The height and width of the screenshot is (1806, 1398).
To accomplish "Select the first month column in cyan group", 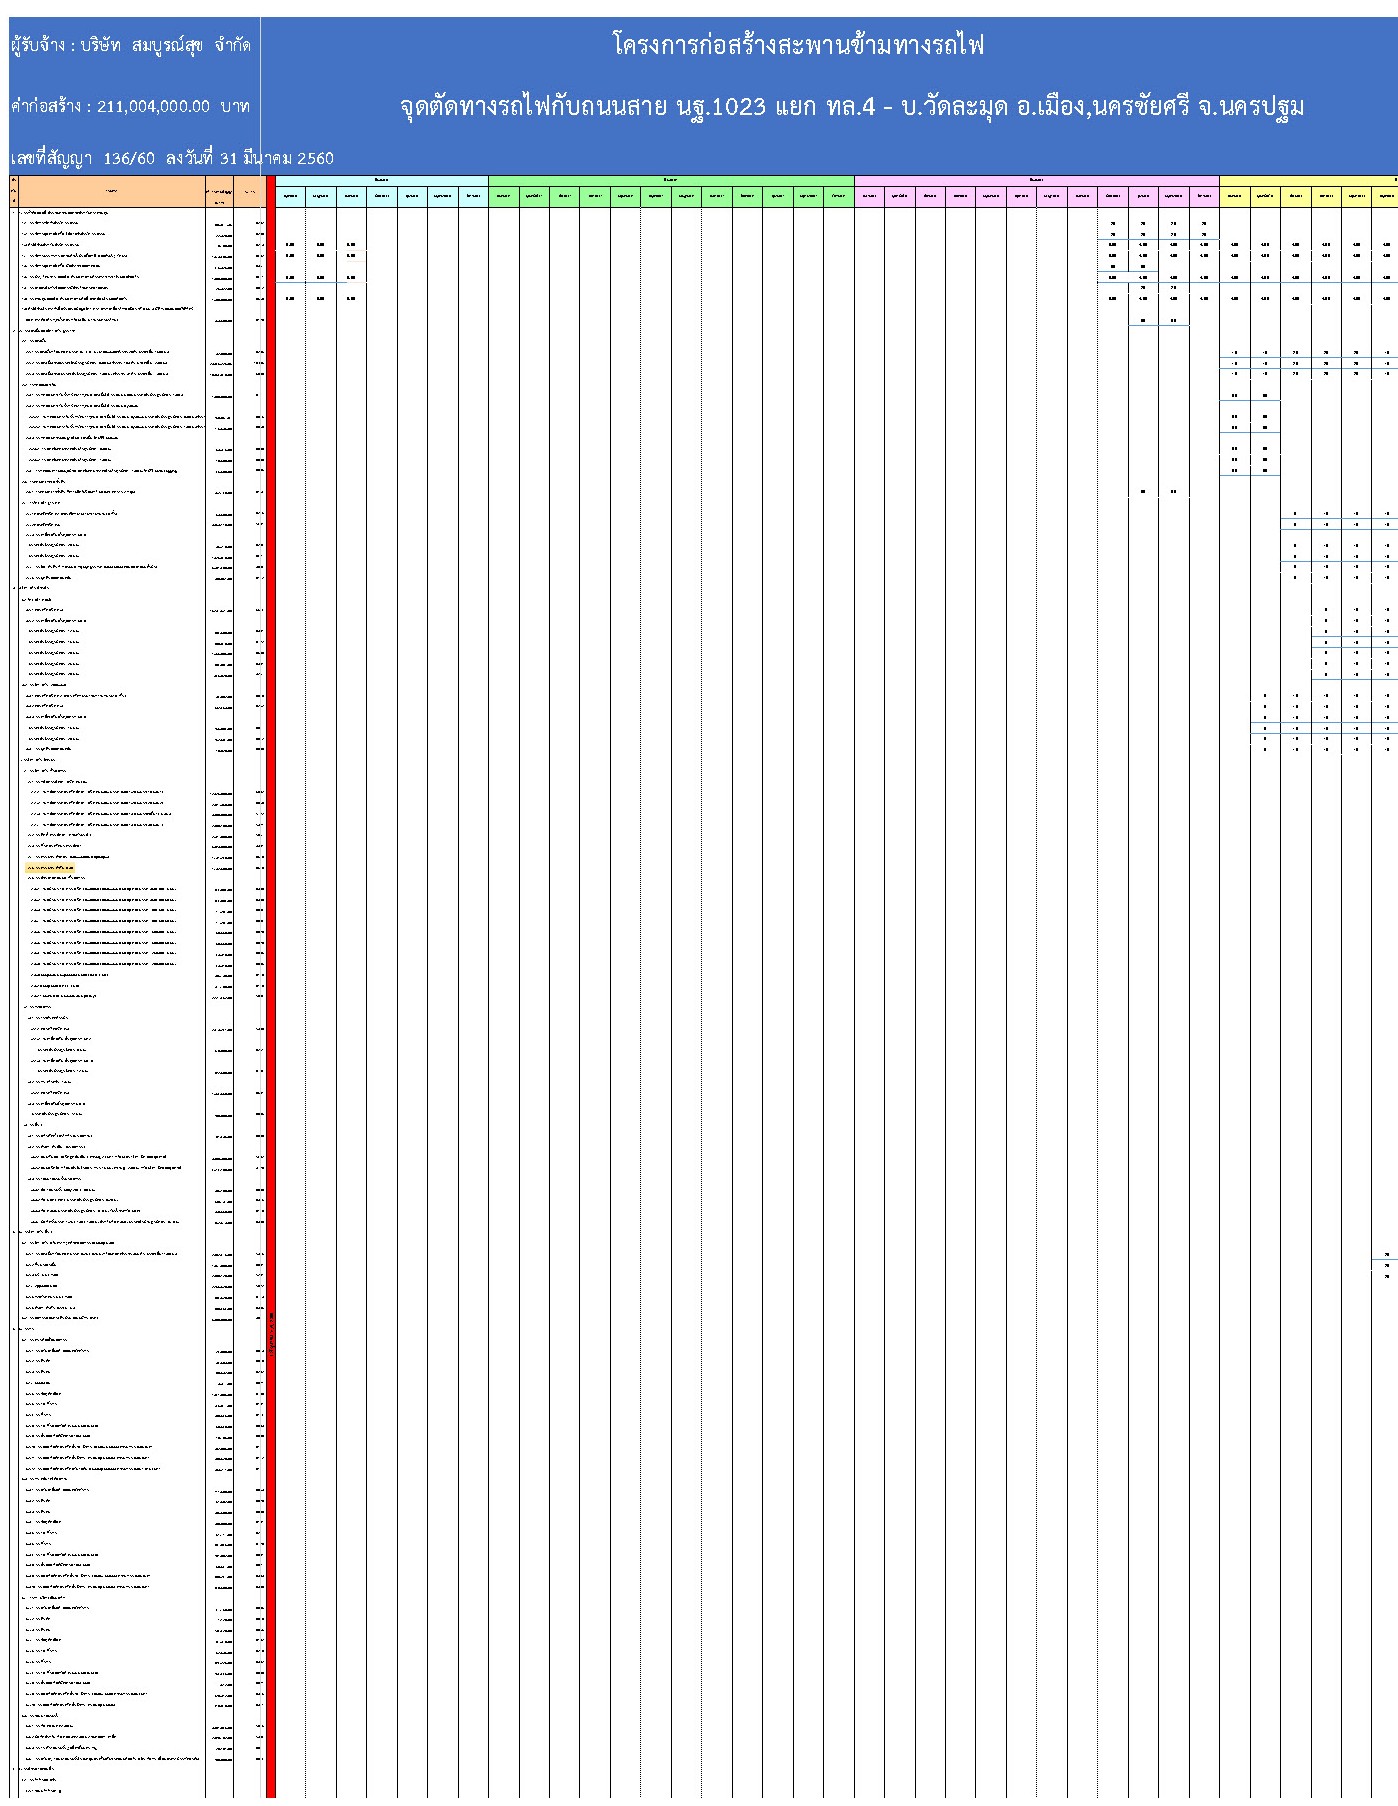I will point(290,196).
